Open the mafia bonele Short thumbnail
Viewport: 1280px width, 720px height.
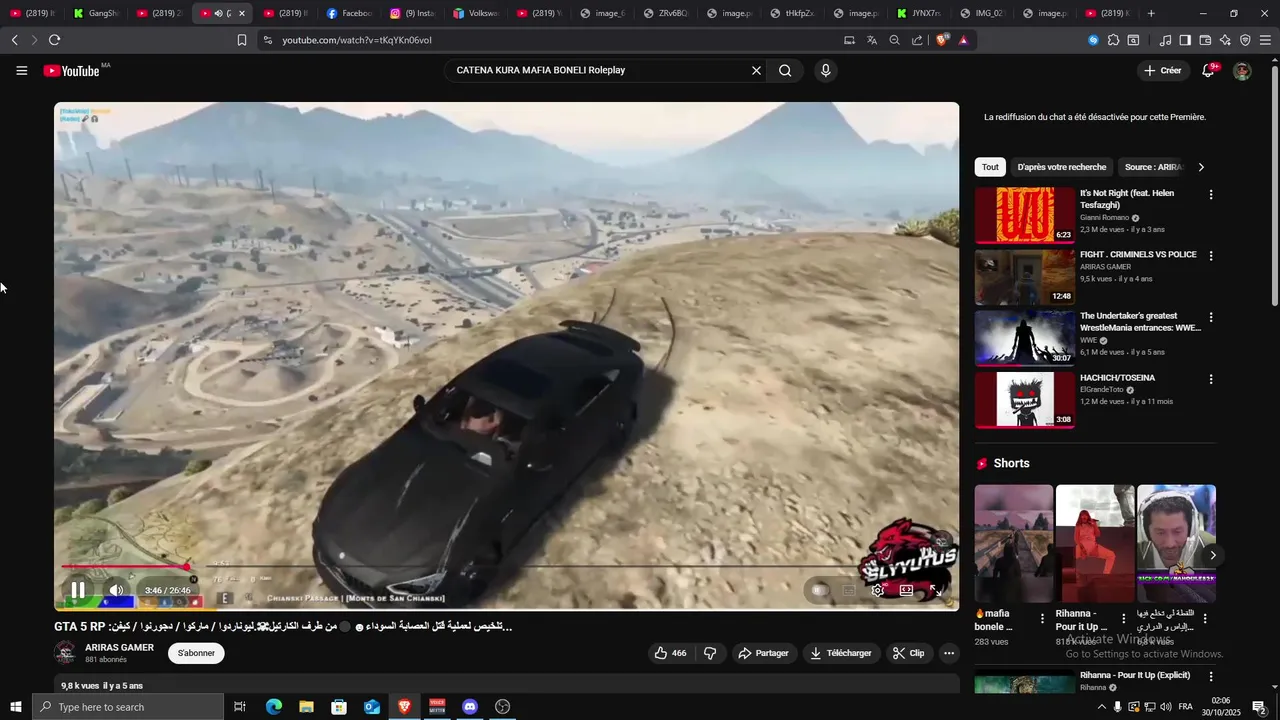[x=1014, y=543]
